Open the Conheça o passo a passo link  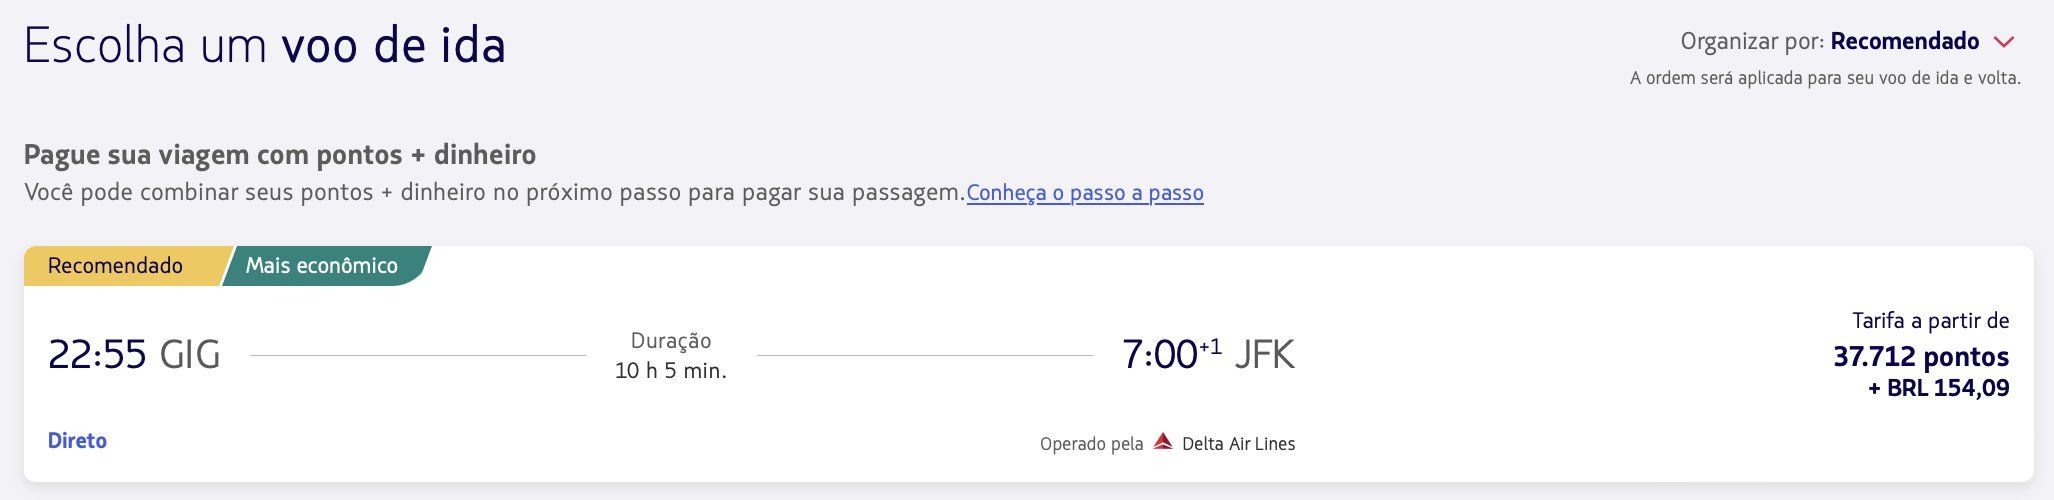pos(1085,192)
